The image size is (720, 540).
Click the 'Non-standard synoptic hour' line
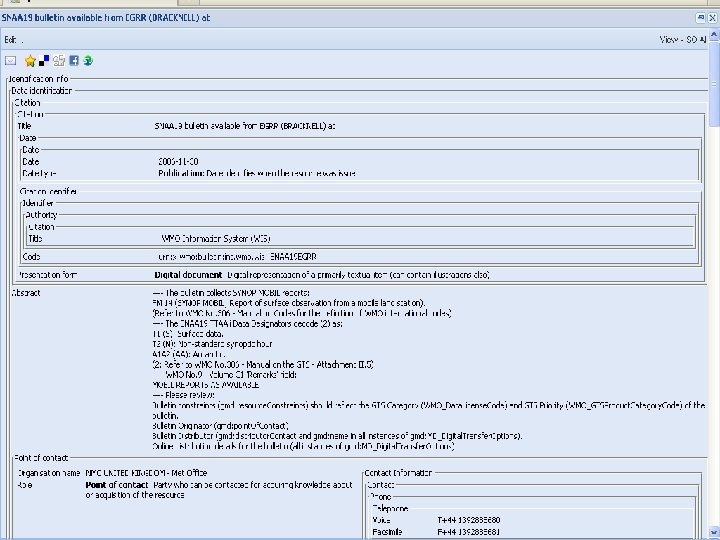point(212,344)
